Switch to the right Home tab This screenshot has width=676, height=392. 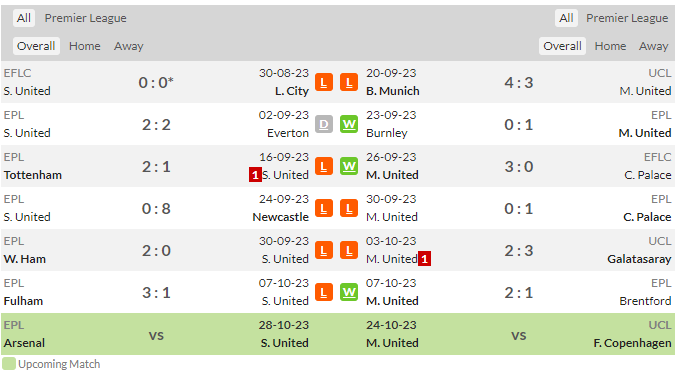pyautogui.click(x=610, y=46)
